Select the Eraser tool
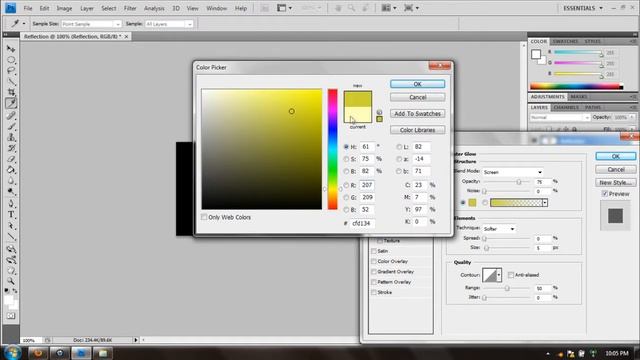 [x=11, y=159]
